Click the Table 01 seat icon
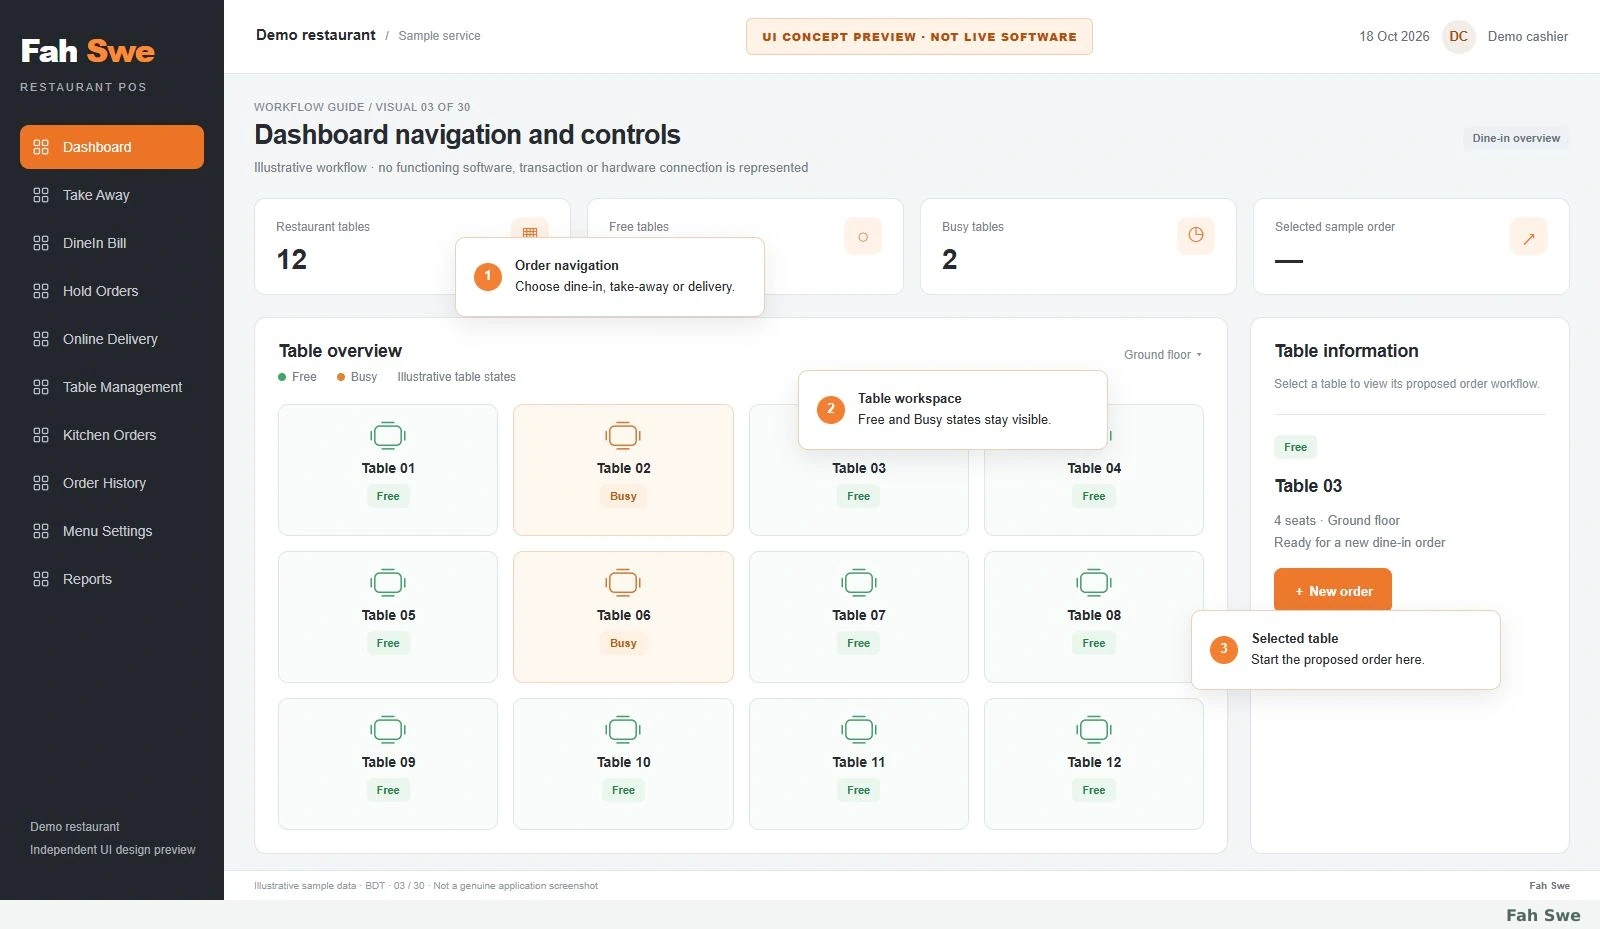 [388, 436]
